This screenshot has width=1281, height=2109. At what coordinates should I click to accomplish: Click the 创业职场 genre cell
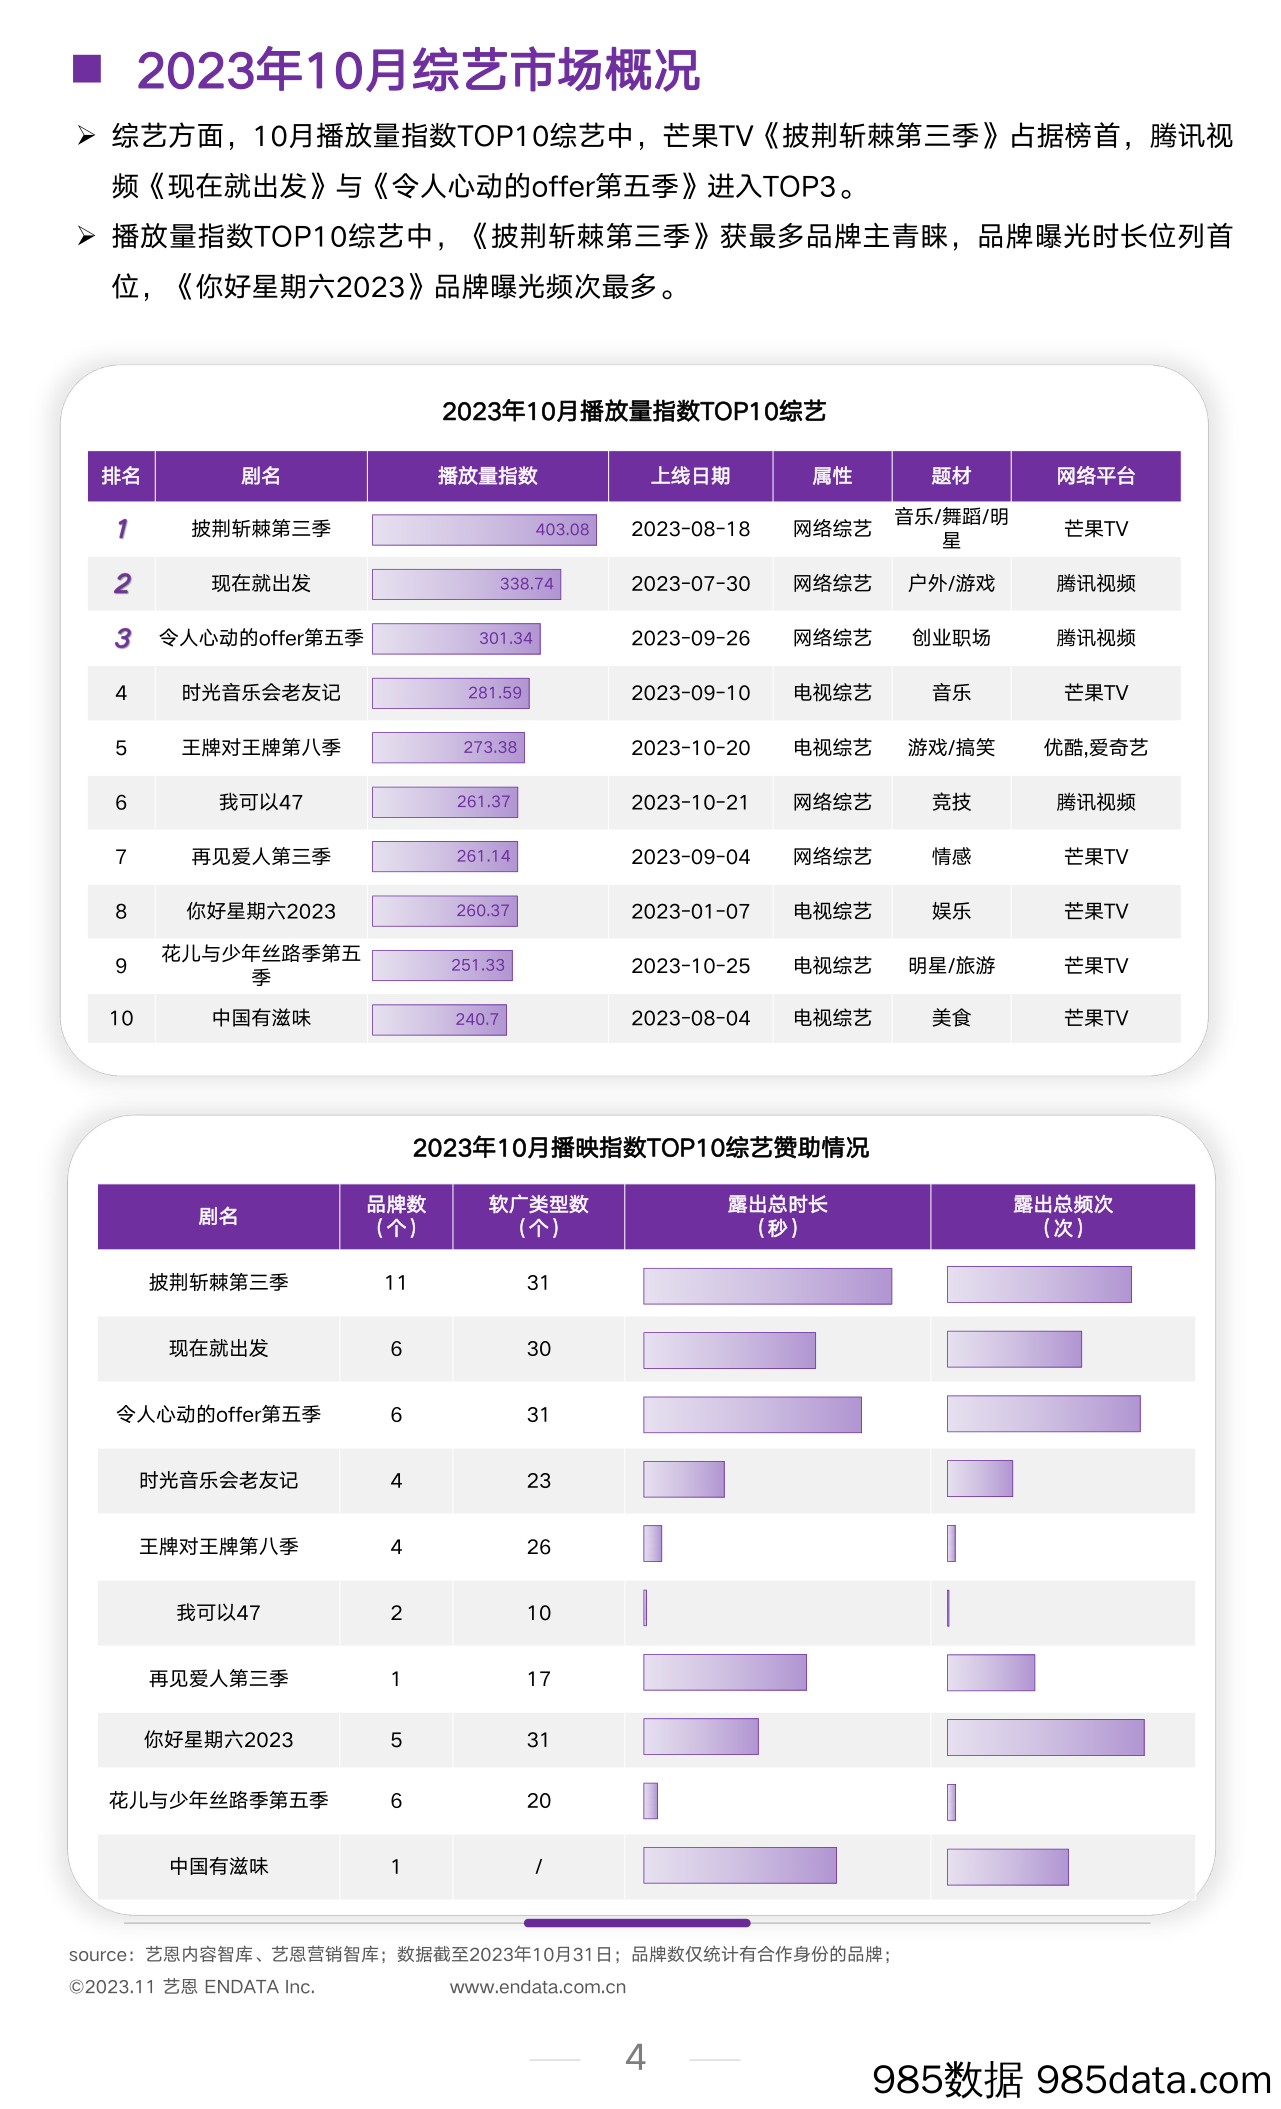click(951, 638)
